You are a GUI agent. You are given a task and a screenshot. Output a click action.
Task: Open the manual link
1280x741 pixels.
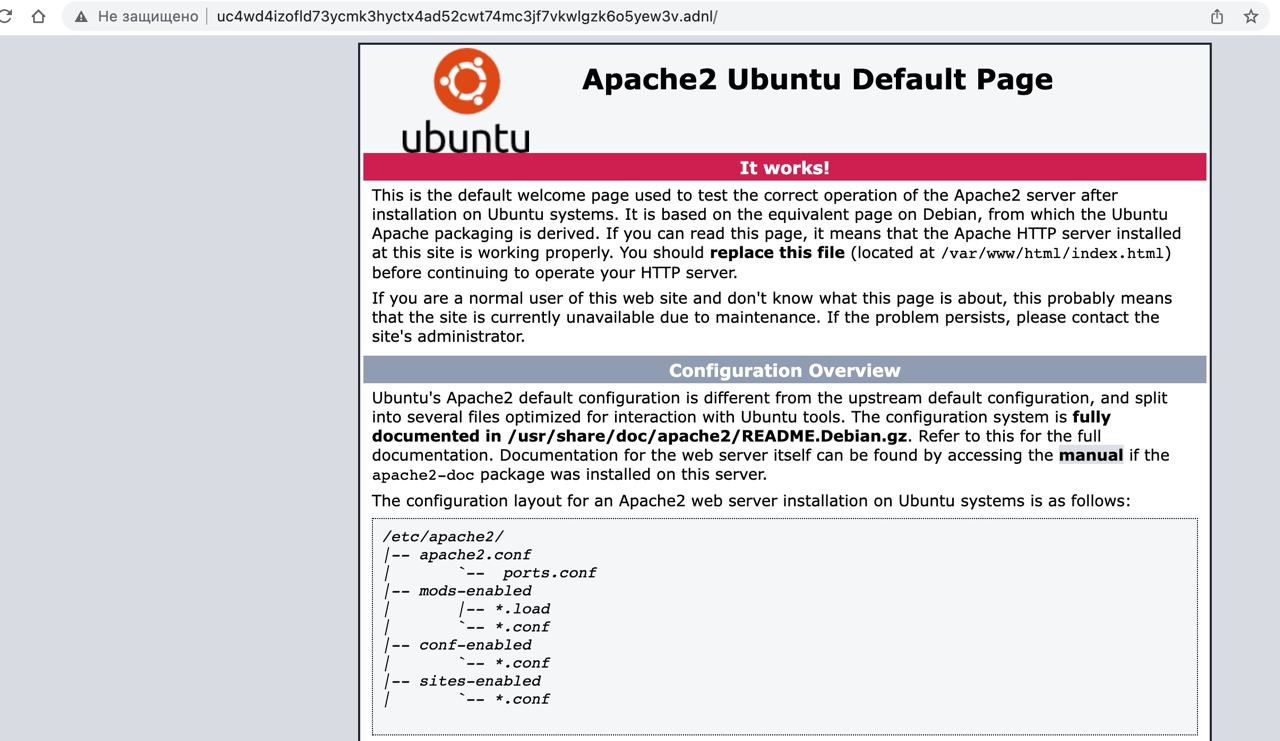(1091, 455)
